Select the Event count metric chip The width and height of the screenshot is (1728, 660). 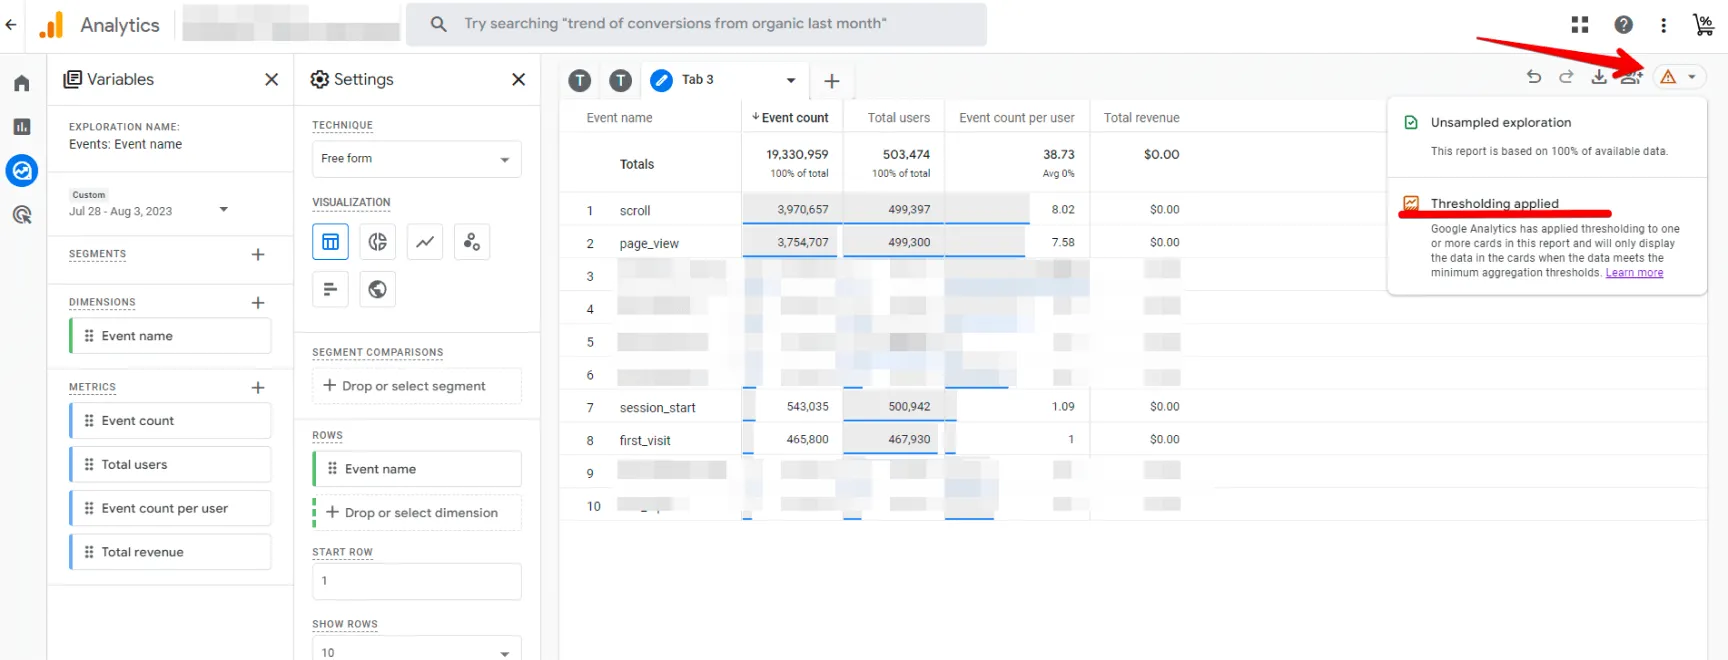click(x=170, y=421)
